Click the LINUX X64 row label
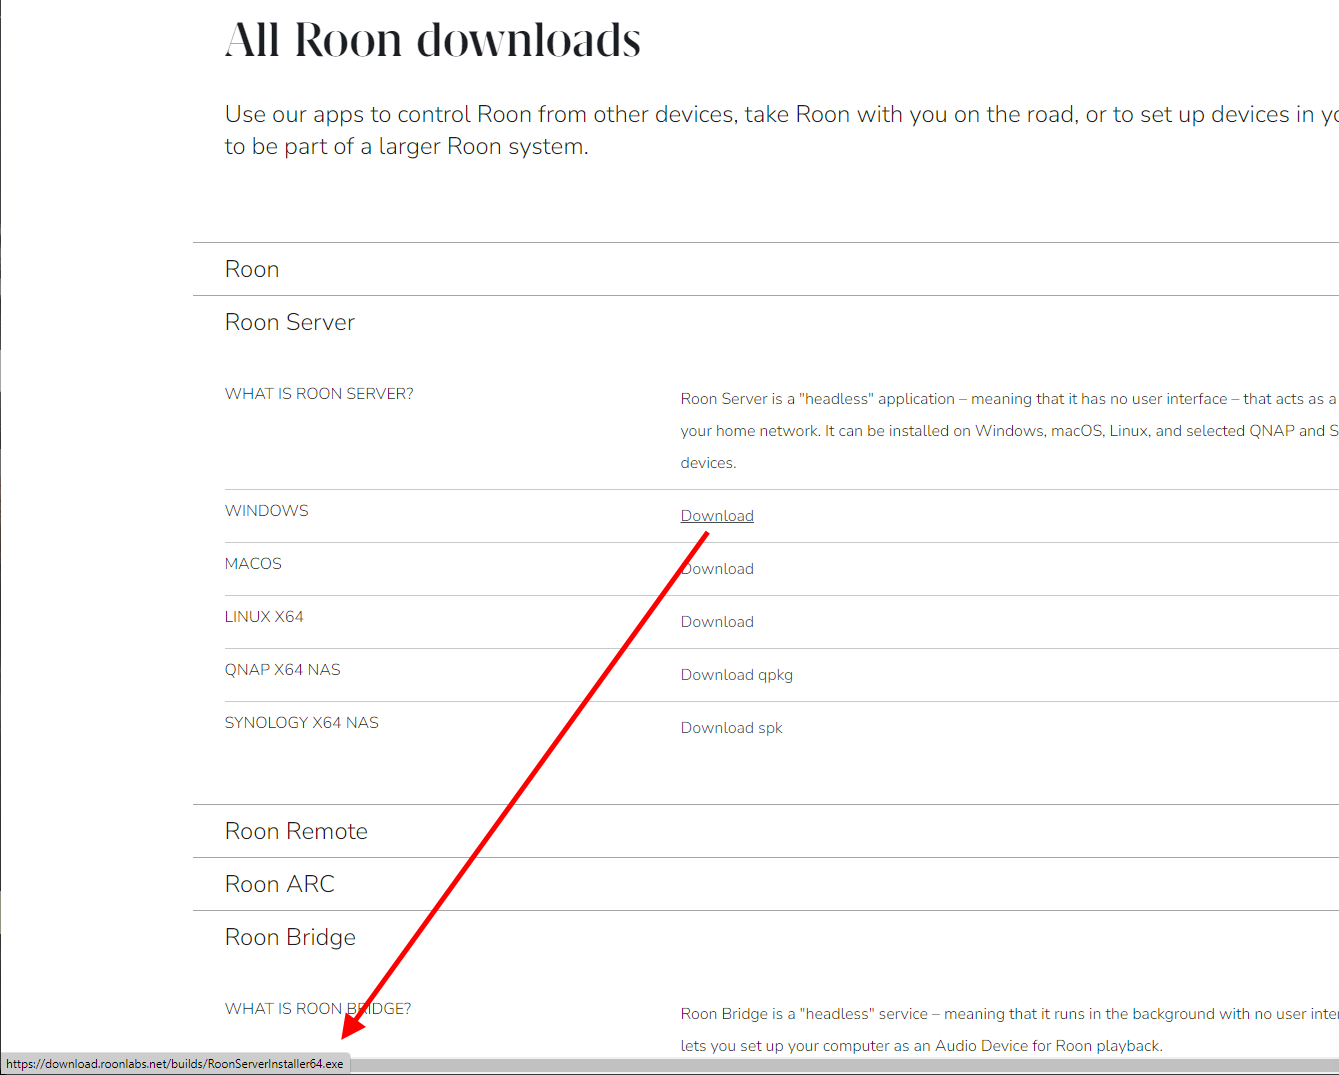The width and height of the screenshot is (1339, 1075). (264, 617)
